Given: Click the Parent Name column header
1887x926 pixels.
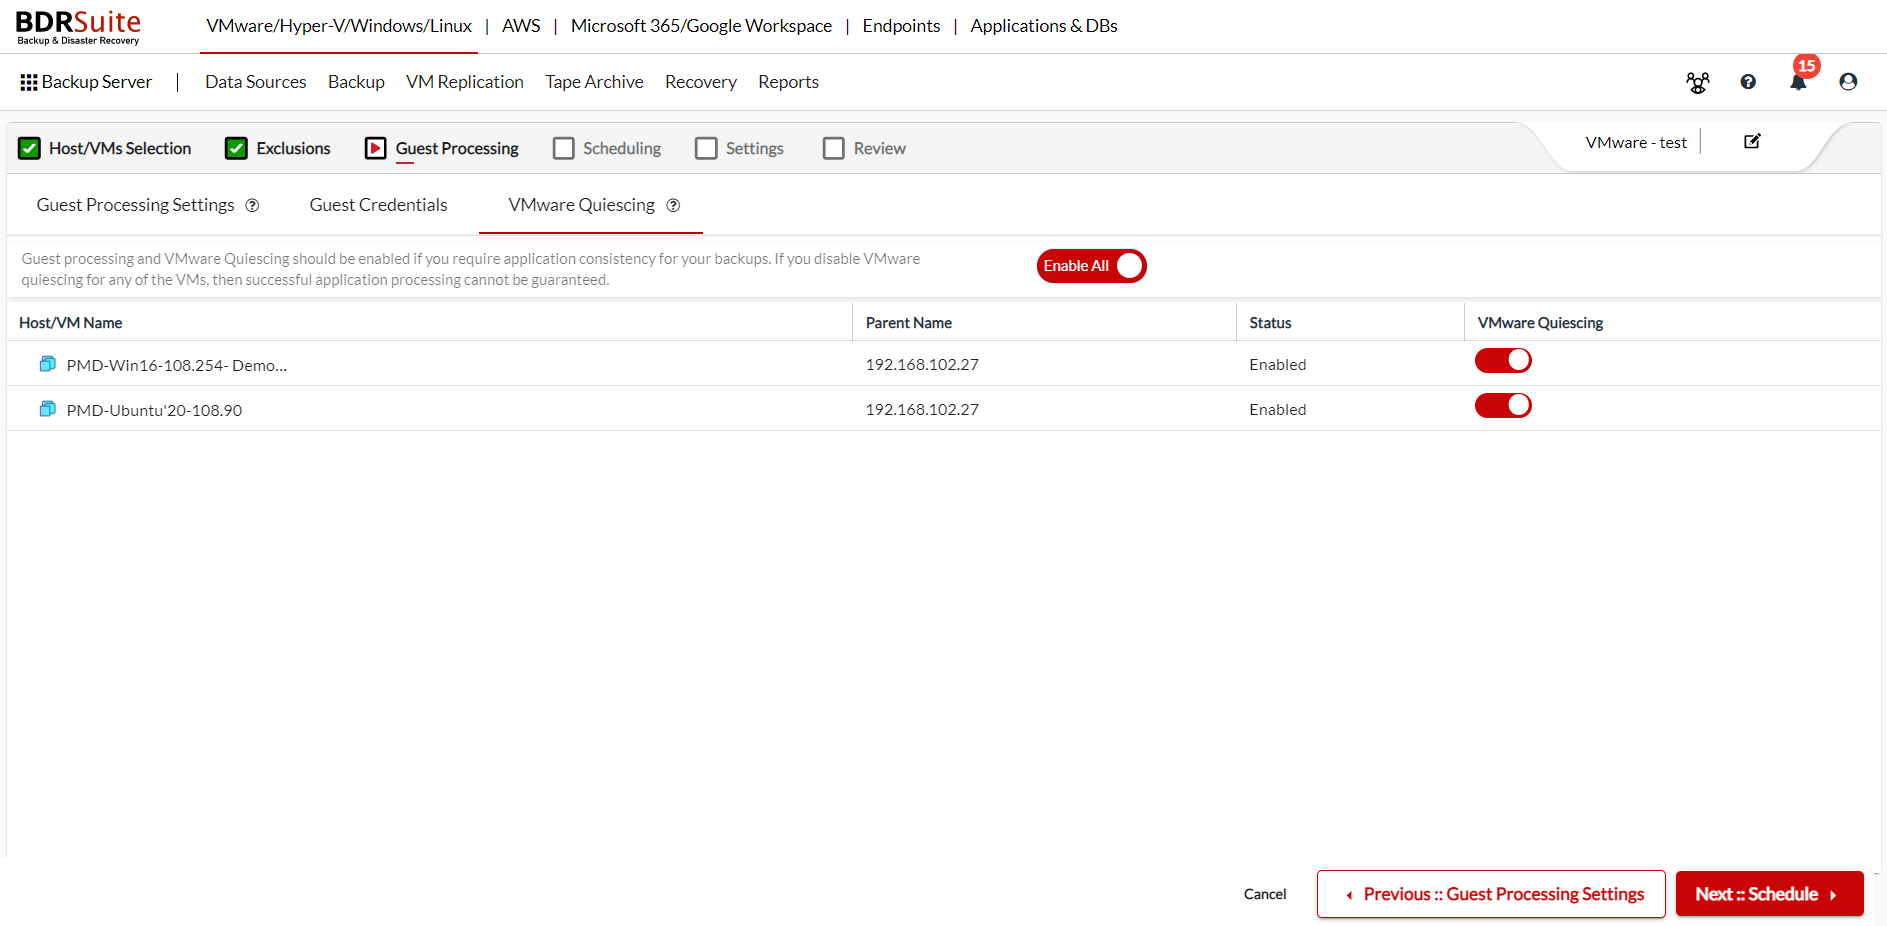Looking at the screenshot, I should (909, 323).
